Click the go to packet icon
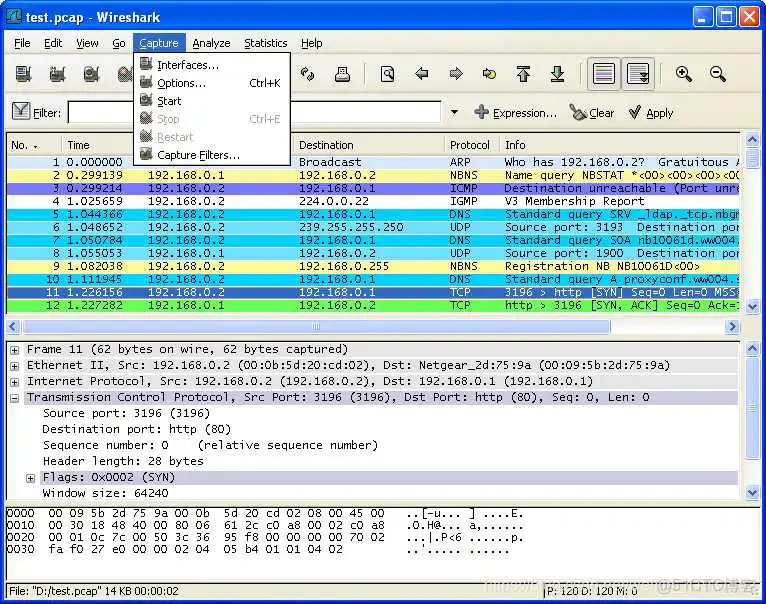This screenshot has width=766, height=604. click(x=489, y=74)
